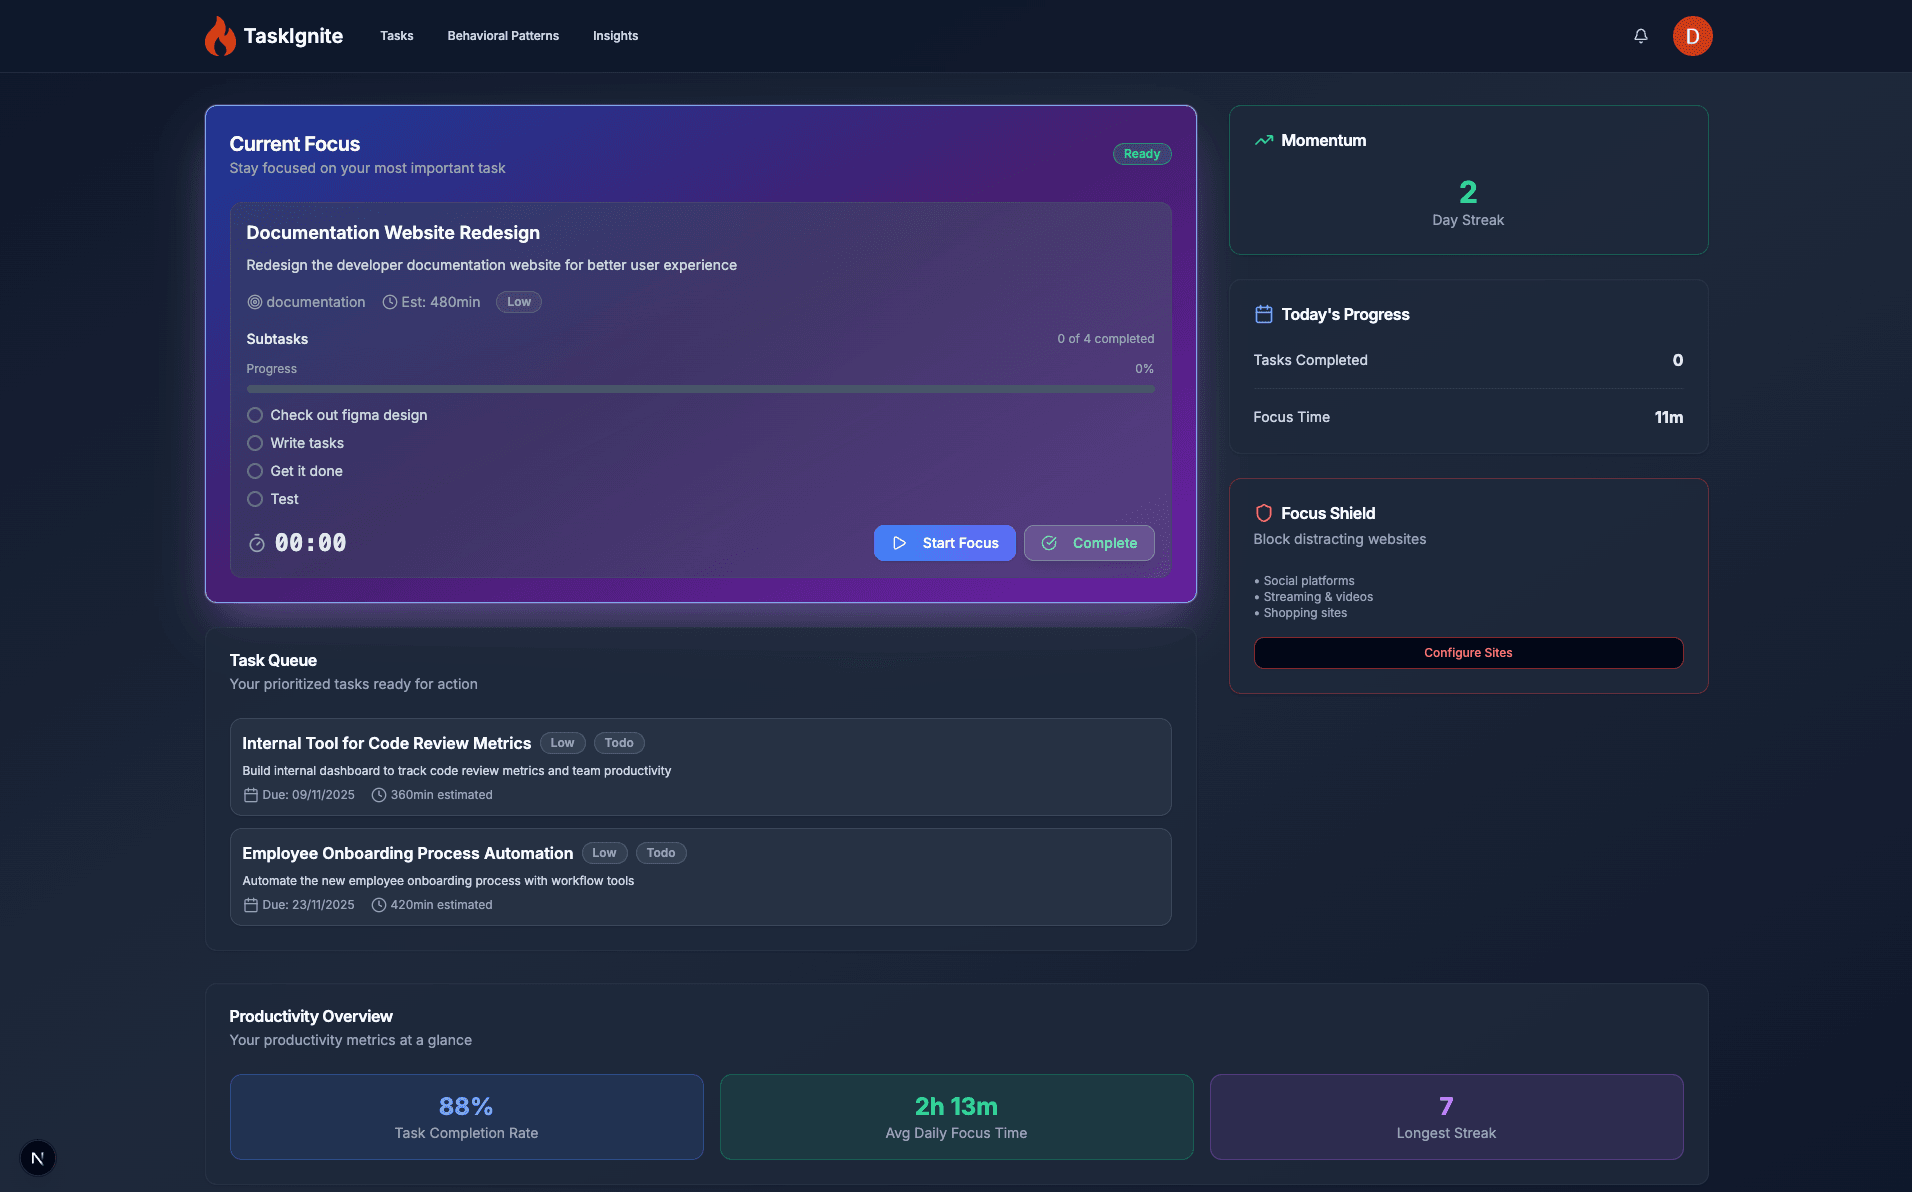Open the user profile avatar D
Image resolution: width=1912 pixels, height=1192 pixels.
pos(1692,36)
